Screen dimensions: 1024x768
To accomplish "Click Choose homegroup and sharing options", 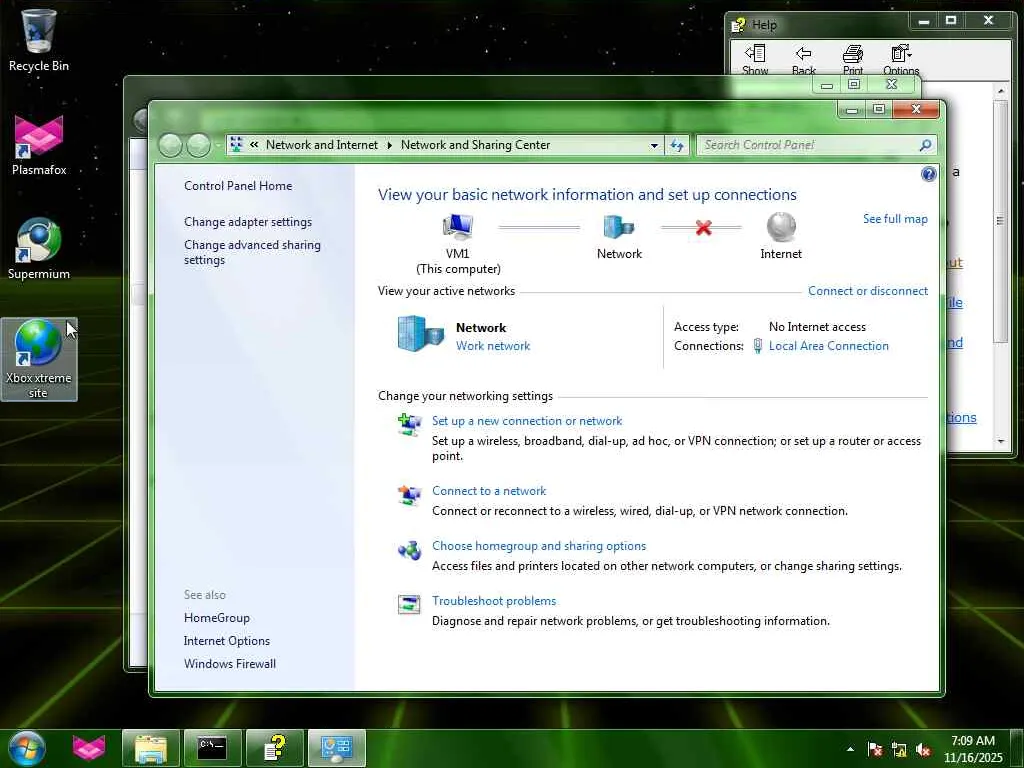I will (539, 546).
